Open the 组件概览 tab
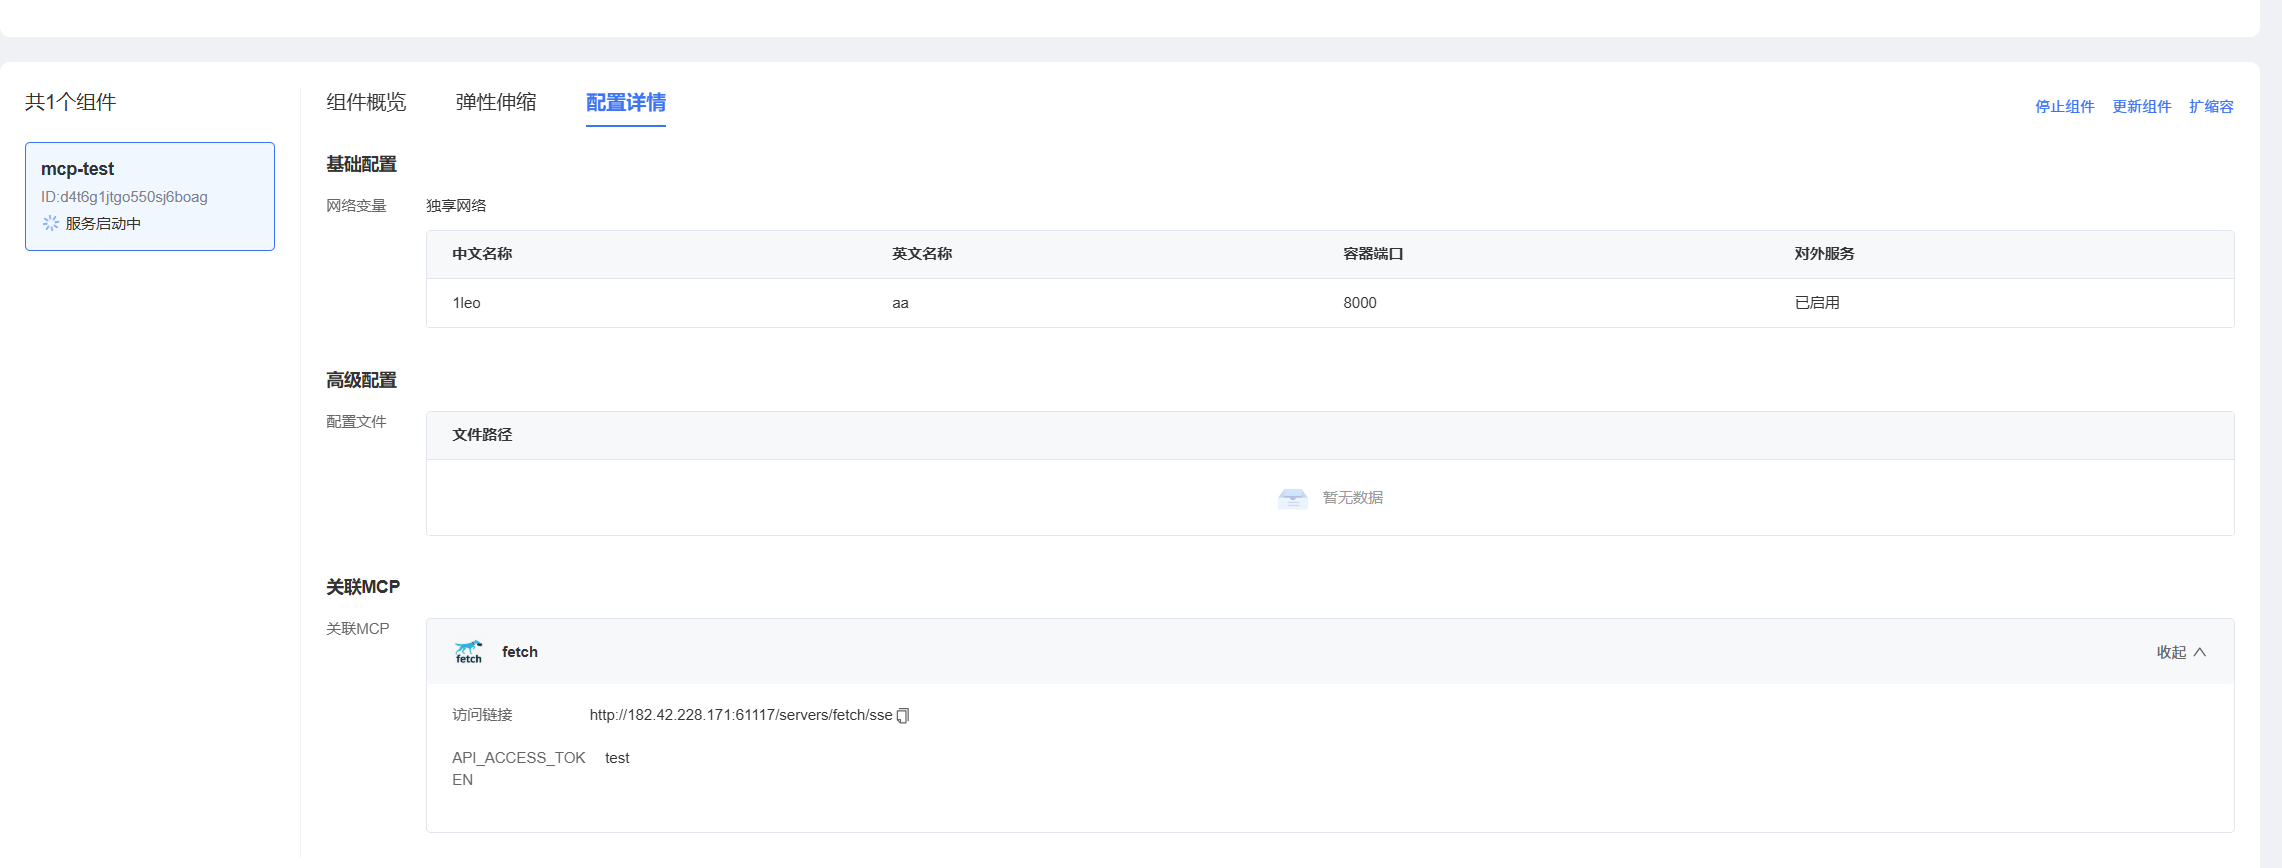The height and width of the screenshot is (868, 2282). point(366,102)
